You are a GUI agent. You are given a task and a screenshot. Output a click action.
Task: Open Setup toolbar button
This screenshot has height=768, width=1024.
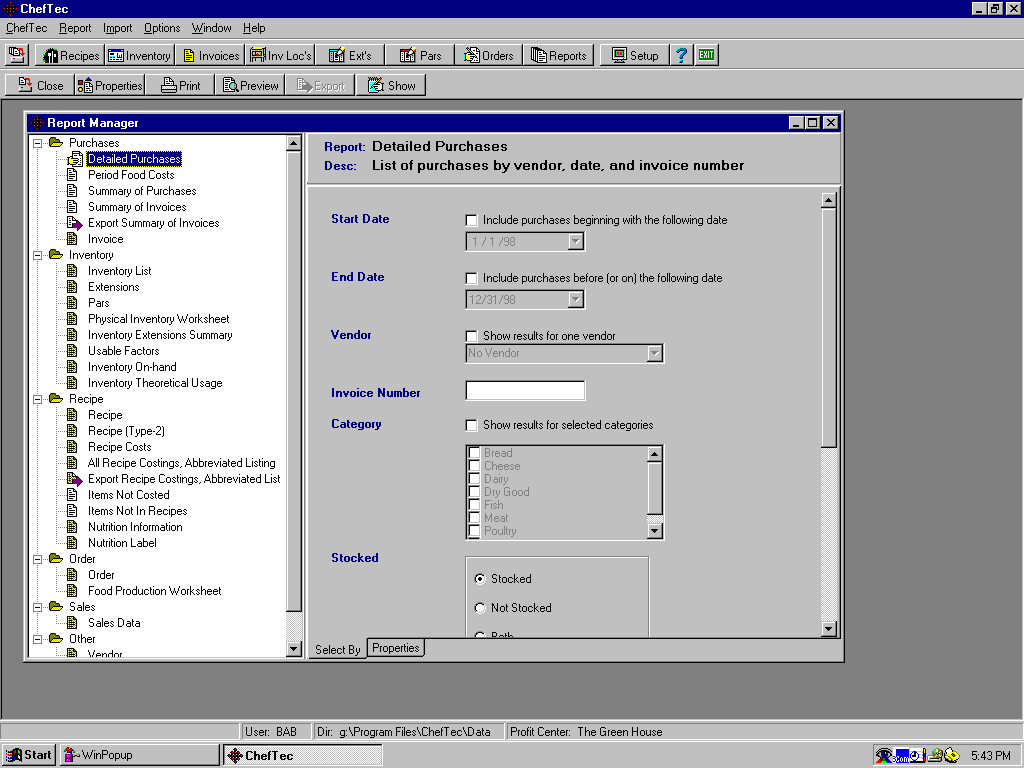pyautogui.click(x=635, y=56)
